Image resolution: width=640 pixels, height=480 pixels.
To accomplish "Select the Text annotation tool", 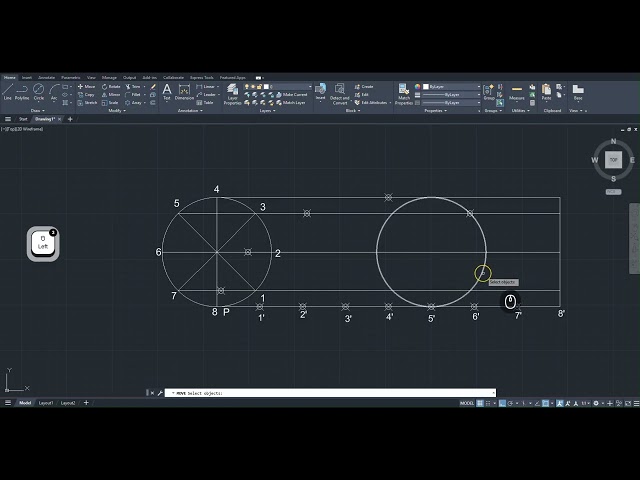I will pyautogui.click(x=167, y=92).
